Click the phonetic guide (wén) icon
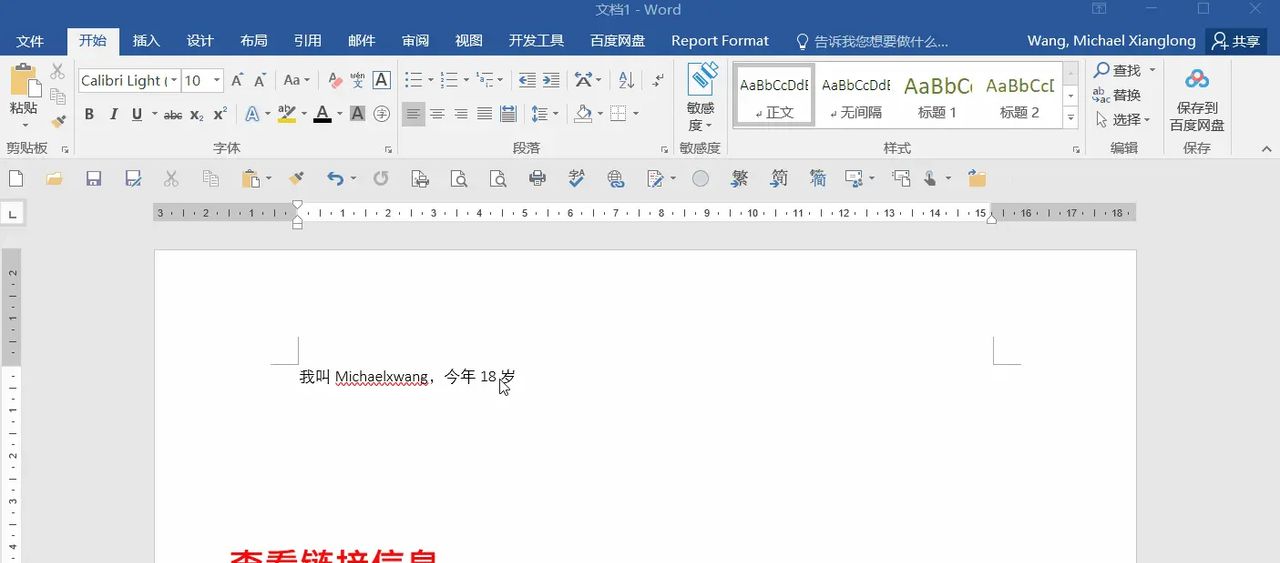1280x563 pixels. click(358, 80)
